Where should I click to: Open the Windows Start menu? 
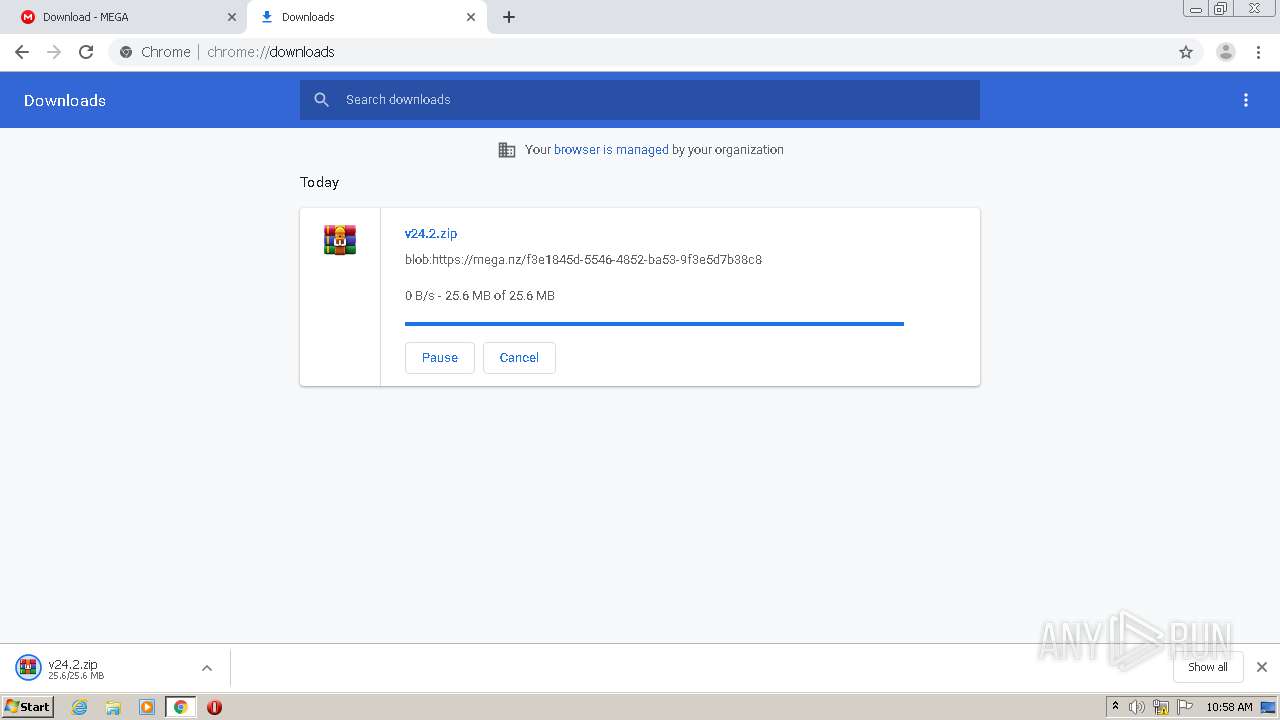click(x=28, y=707)
